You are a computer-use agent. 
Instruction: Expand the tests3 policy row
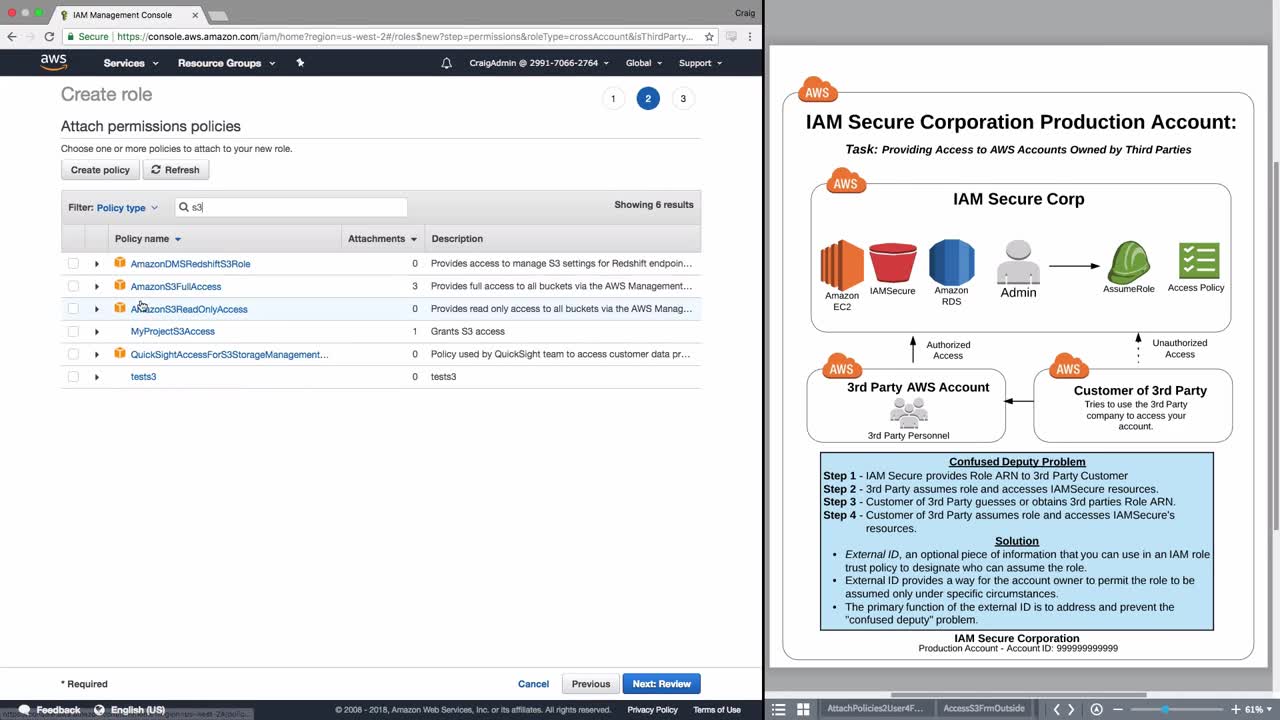[97, 377]
